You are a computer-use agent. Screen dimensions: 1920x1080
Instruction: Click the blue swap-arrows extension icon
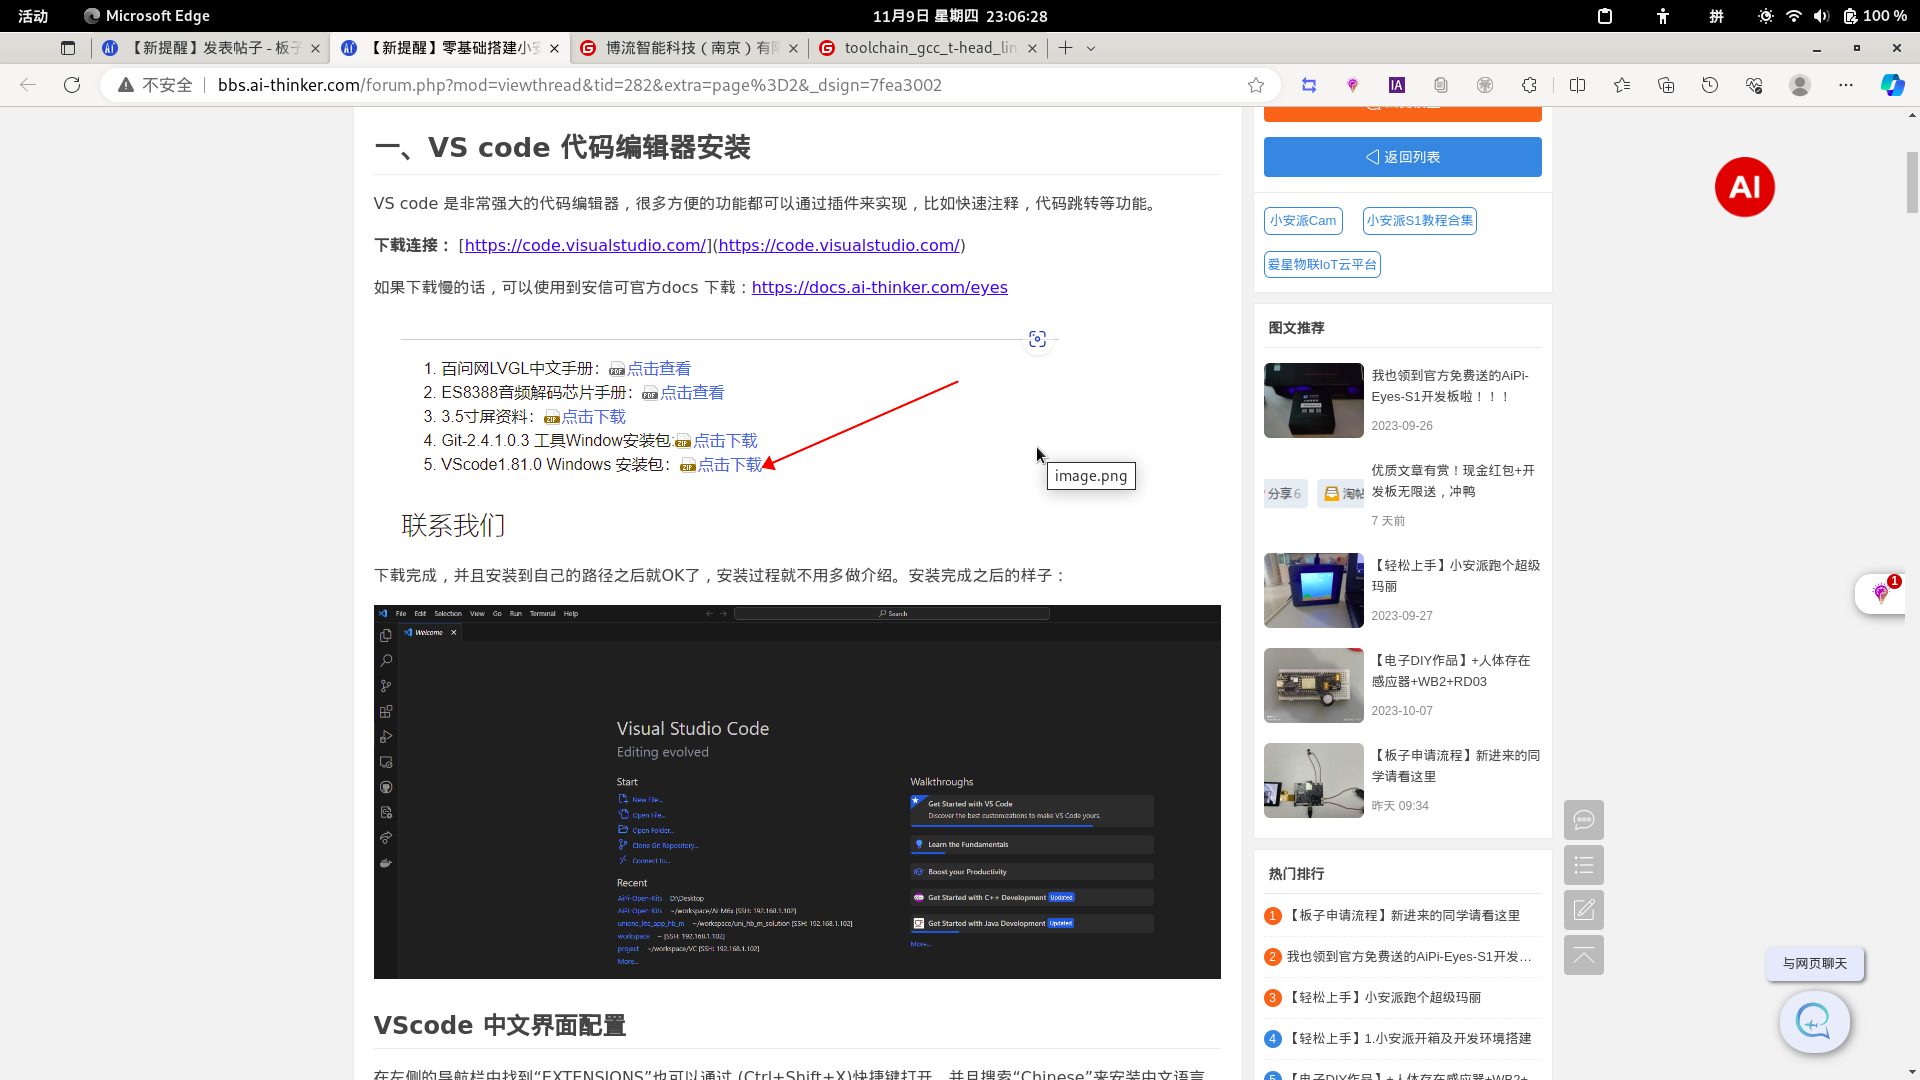tap(1309, 85)
